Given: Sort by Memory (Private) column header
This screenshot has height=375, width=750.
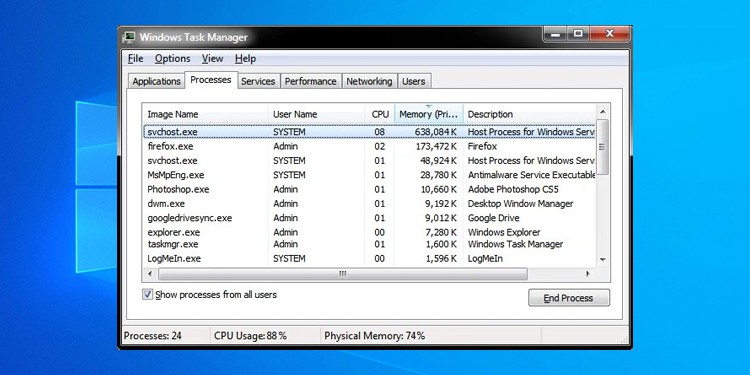Looking at the screenshot, I should [429, 114].
